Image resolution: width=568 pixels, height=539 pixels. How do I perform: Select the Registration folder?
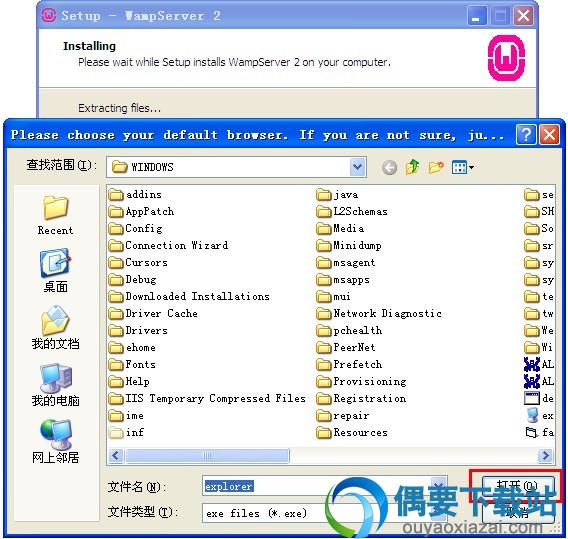[361, 398]
